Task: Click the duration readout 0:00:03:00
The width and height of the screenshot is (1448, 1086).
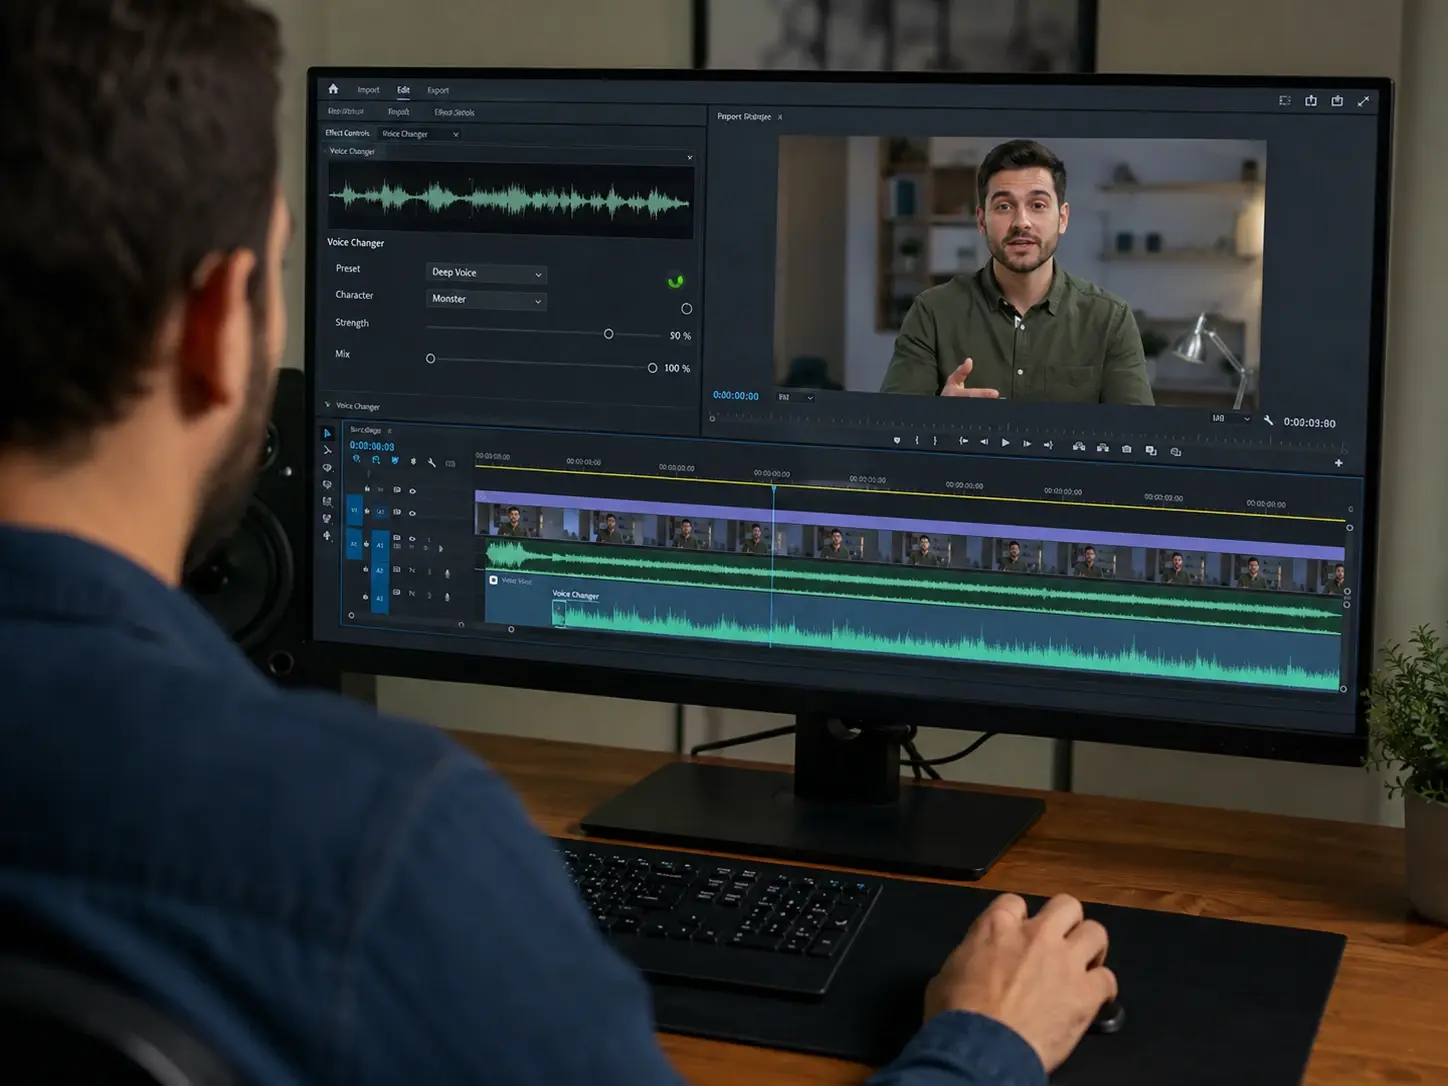Action: tap(1309, 423)
